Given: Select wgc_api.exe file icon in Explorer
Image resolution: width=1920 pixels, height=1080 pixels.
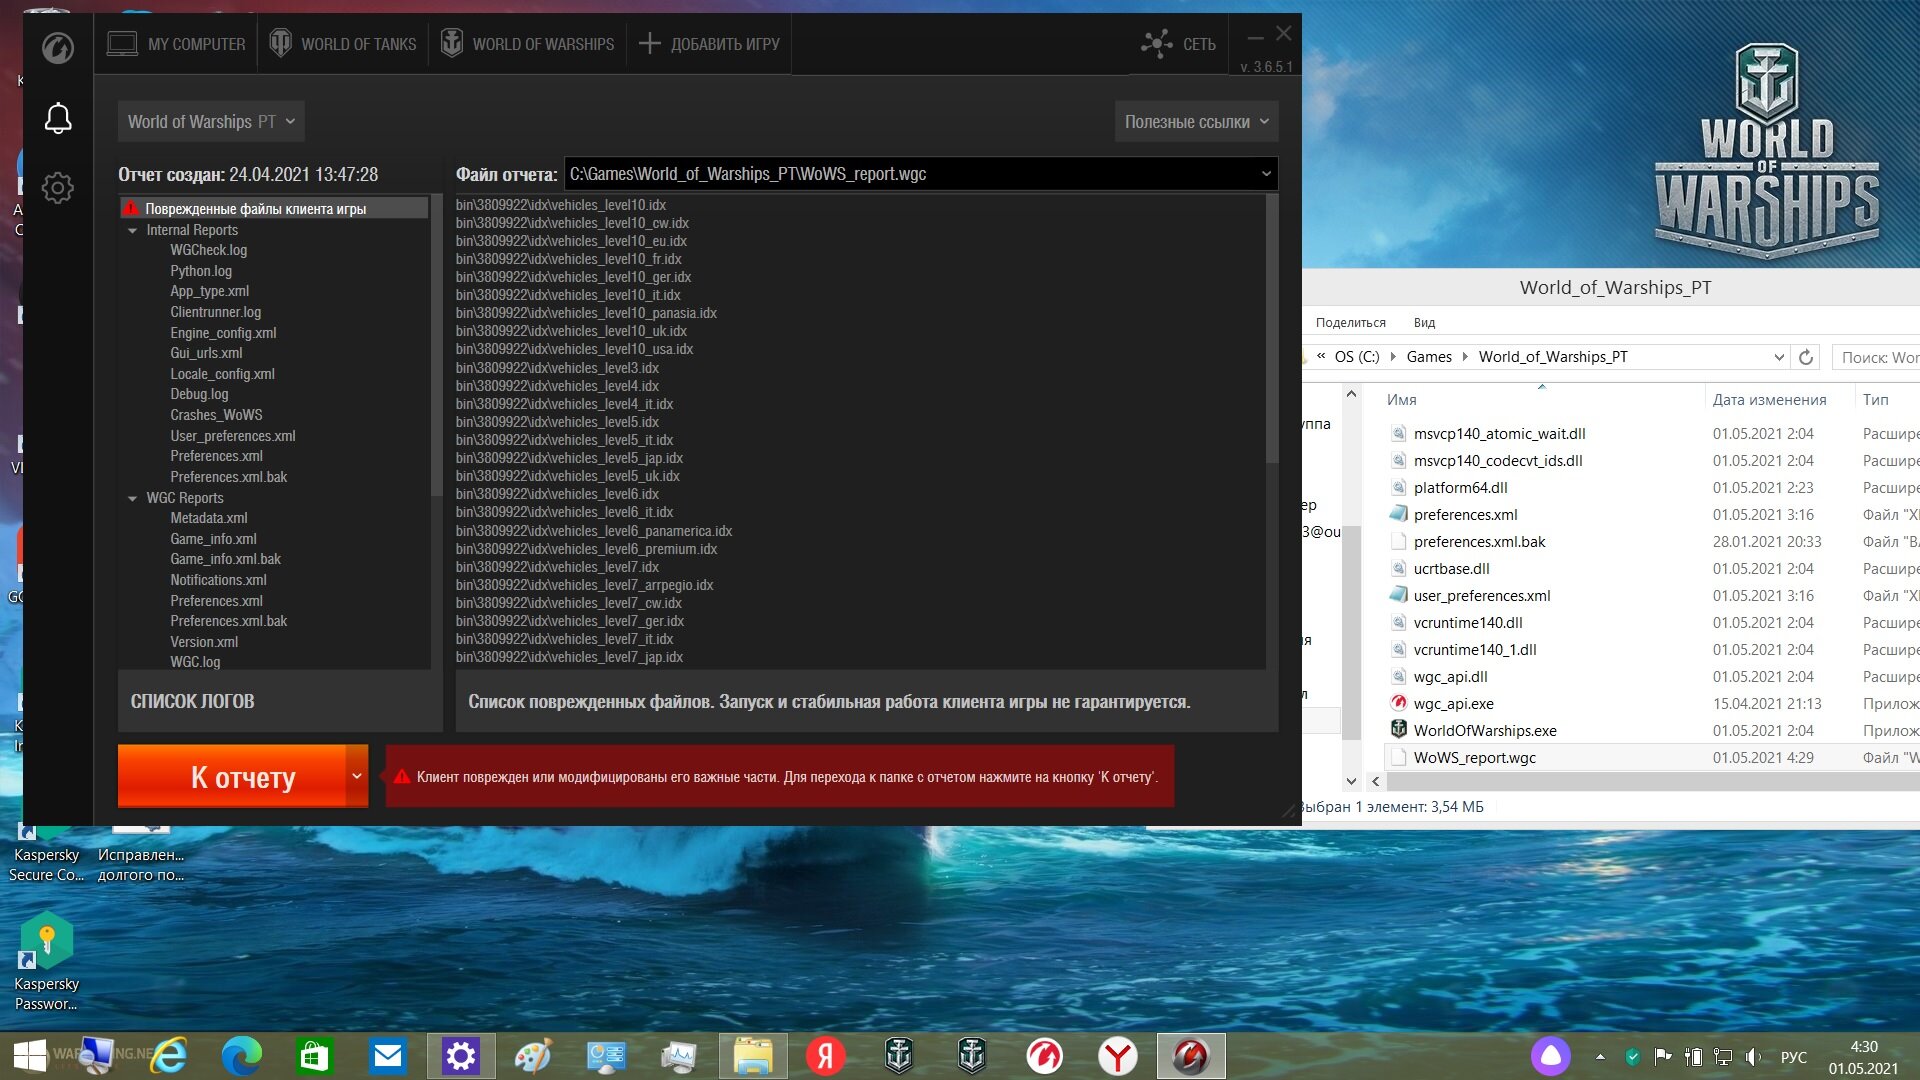Looking at the screenshot, I should pos(1399,702).
